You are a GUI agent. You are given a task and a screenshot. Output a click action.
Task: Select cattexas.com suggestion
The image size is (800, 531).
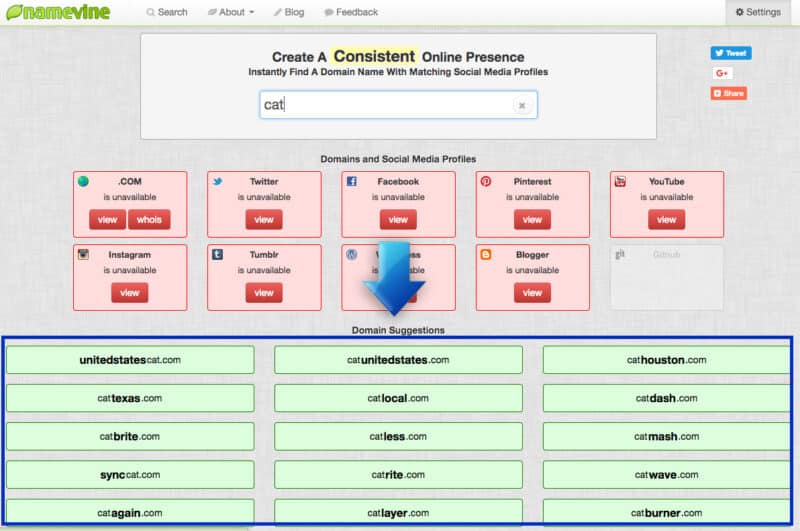pyautogui.click(x=130, y=398)
